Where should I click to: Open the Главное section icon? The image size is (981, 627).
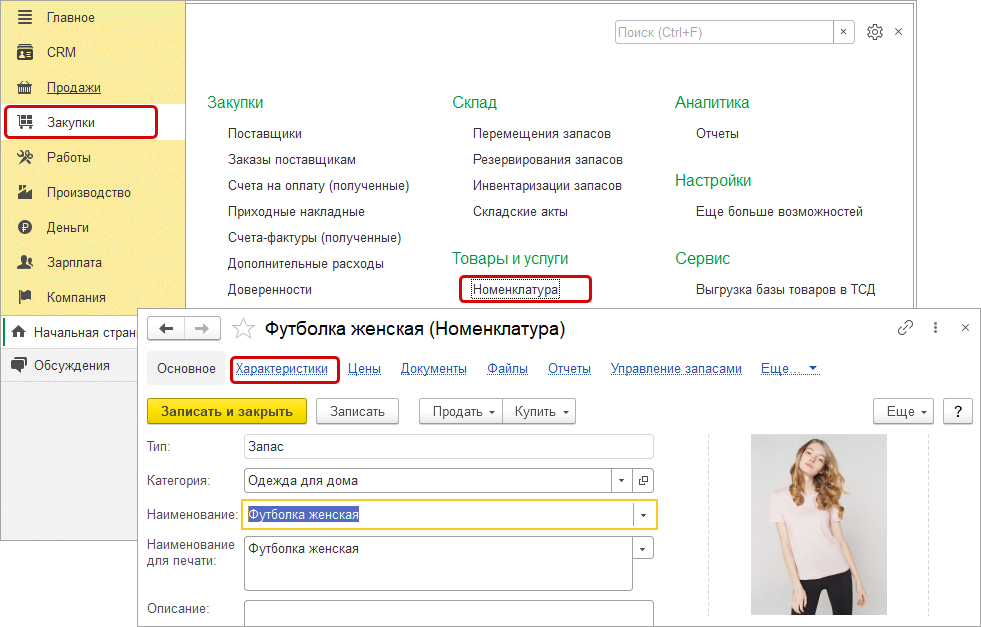coord(24,17)
